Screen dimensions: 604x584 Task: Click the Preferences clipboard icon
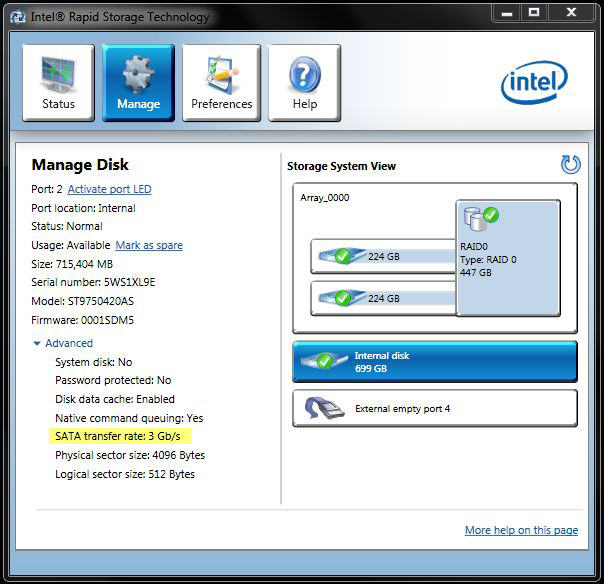pos(221,74)
